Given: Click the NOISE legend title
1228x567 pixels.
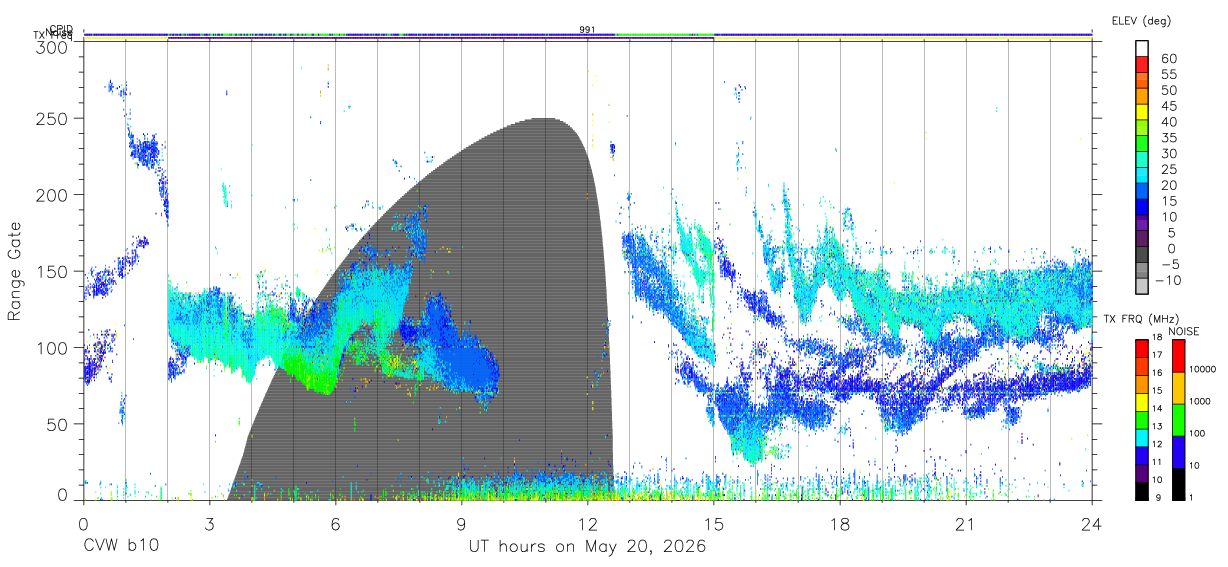Looking at the screenshot, I should tap(1185, 331).
